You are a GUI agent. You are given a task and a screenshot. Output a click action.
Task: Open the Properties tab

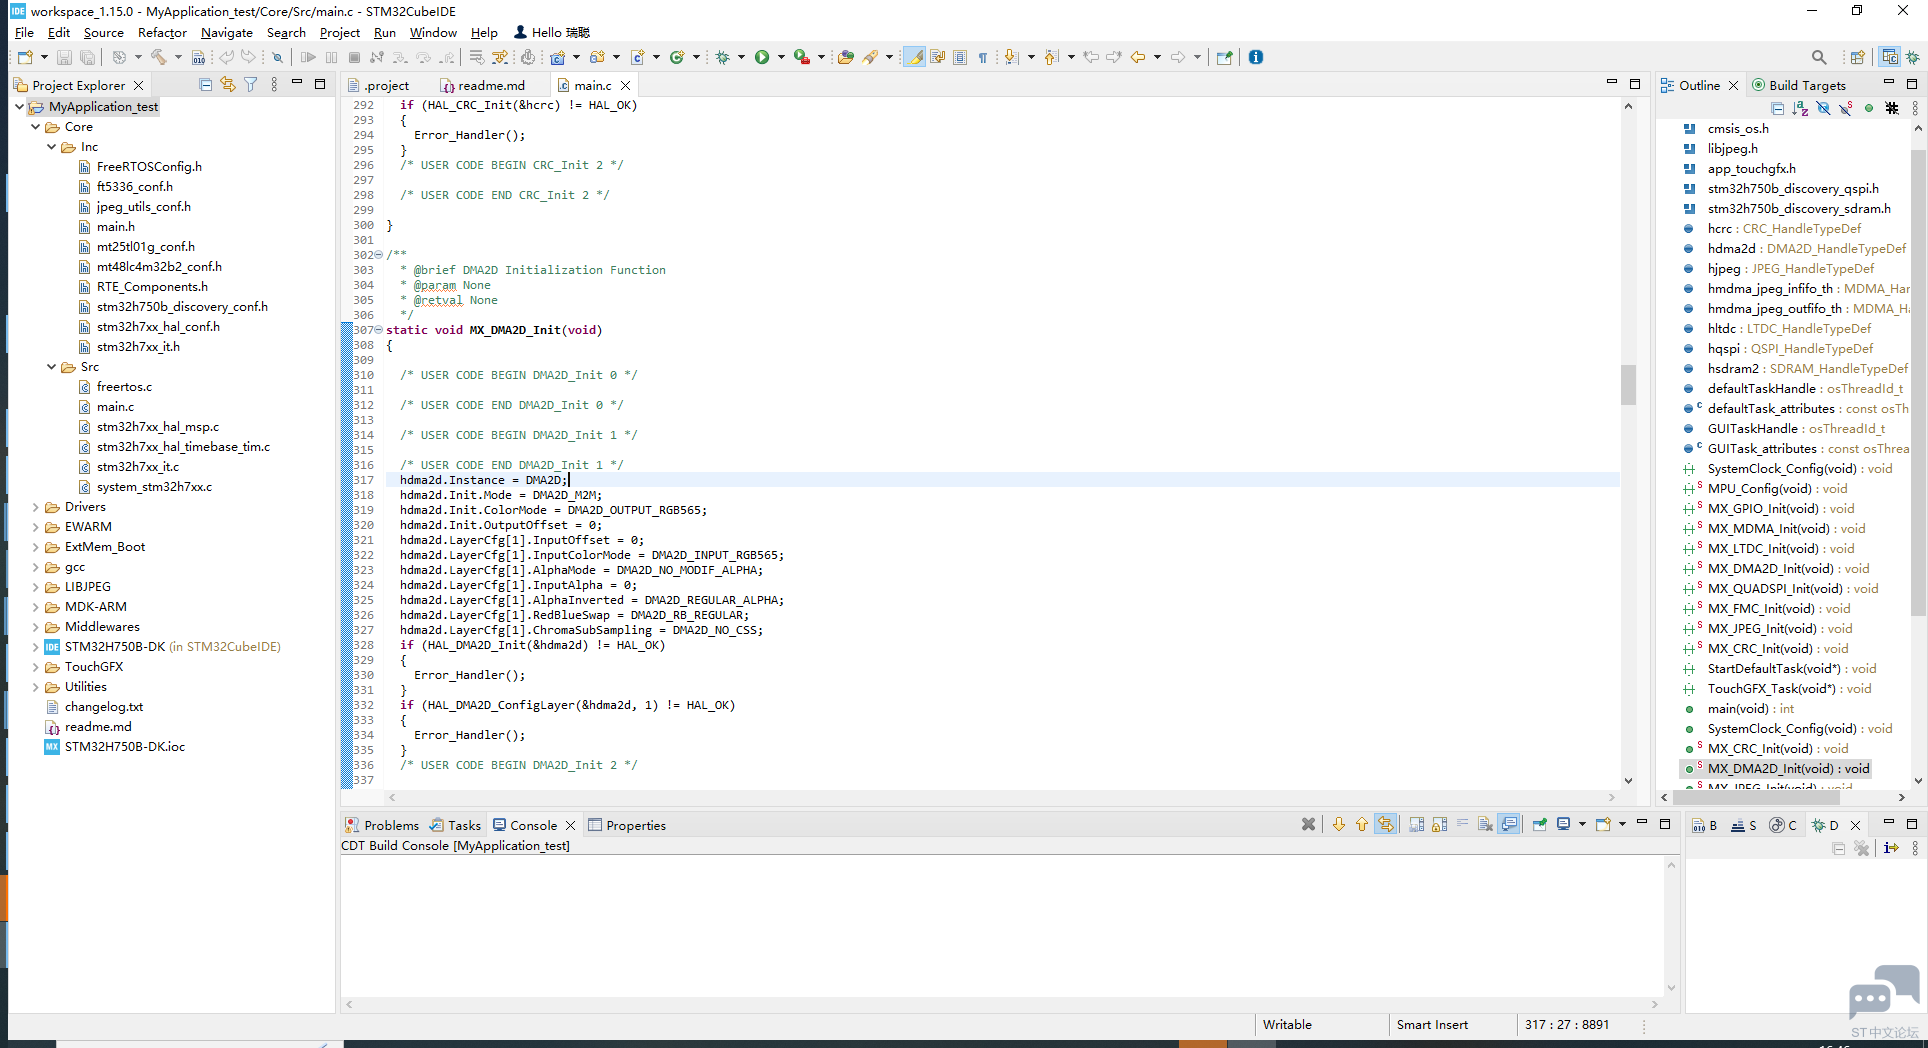point(627,825)
